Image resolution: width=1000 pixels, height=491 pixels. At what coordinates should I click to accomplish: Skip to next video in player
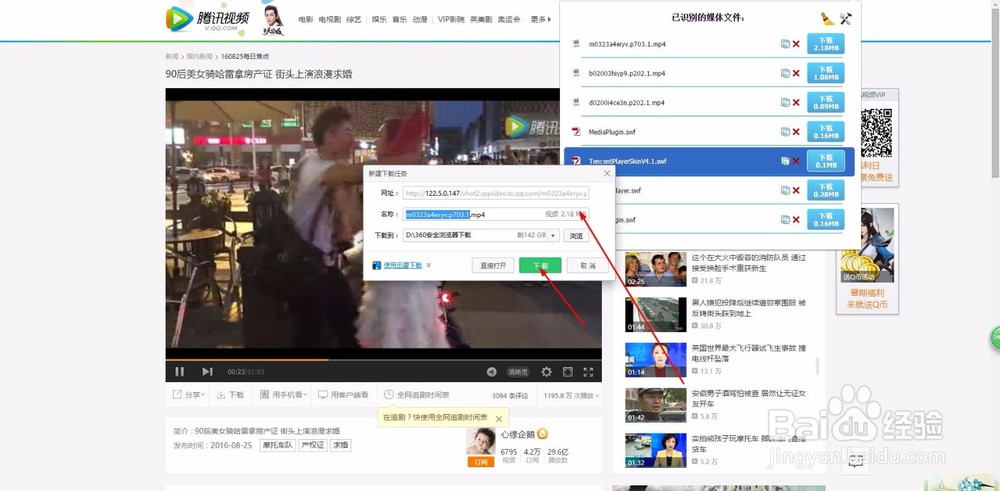[x=207, y=371]
